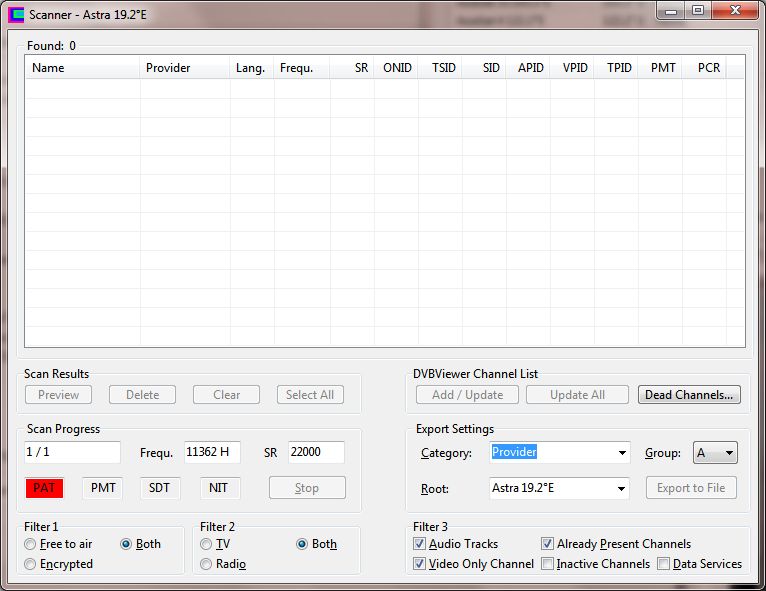Click the PMT status indicator

103,488
